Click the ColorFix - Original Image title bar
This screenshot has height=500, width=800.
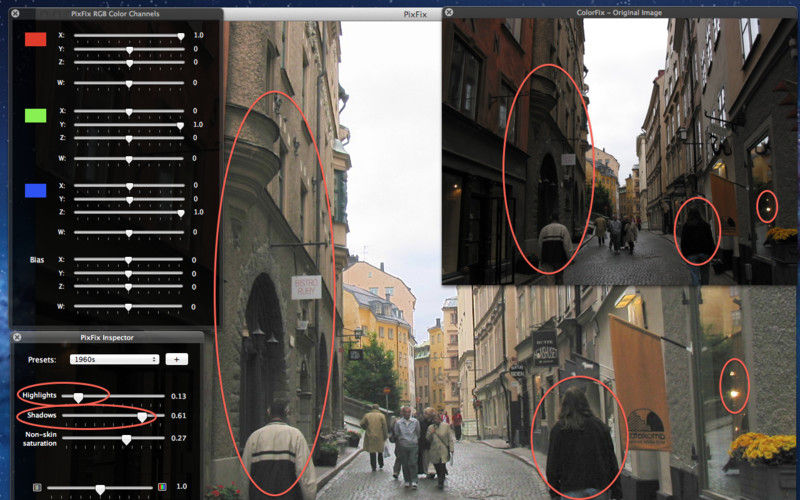click(x=619, y=12)
